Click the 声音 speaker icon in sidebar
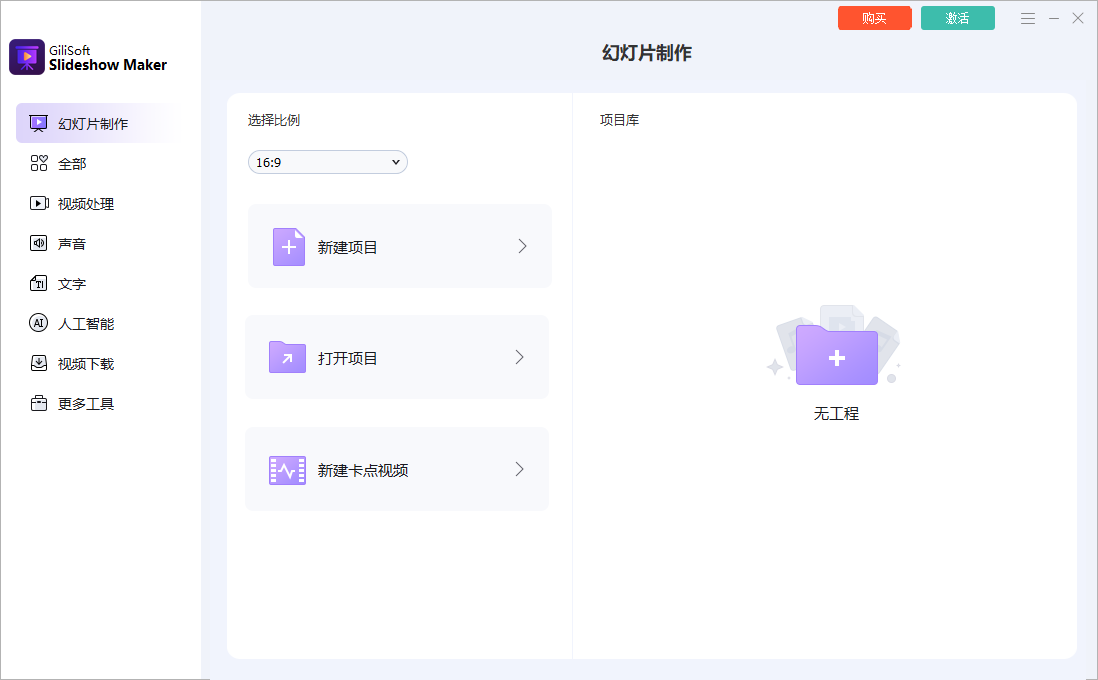Screen dimensions: 1098x680 click(x=39, y=243)
